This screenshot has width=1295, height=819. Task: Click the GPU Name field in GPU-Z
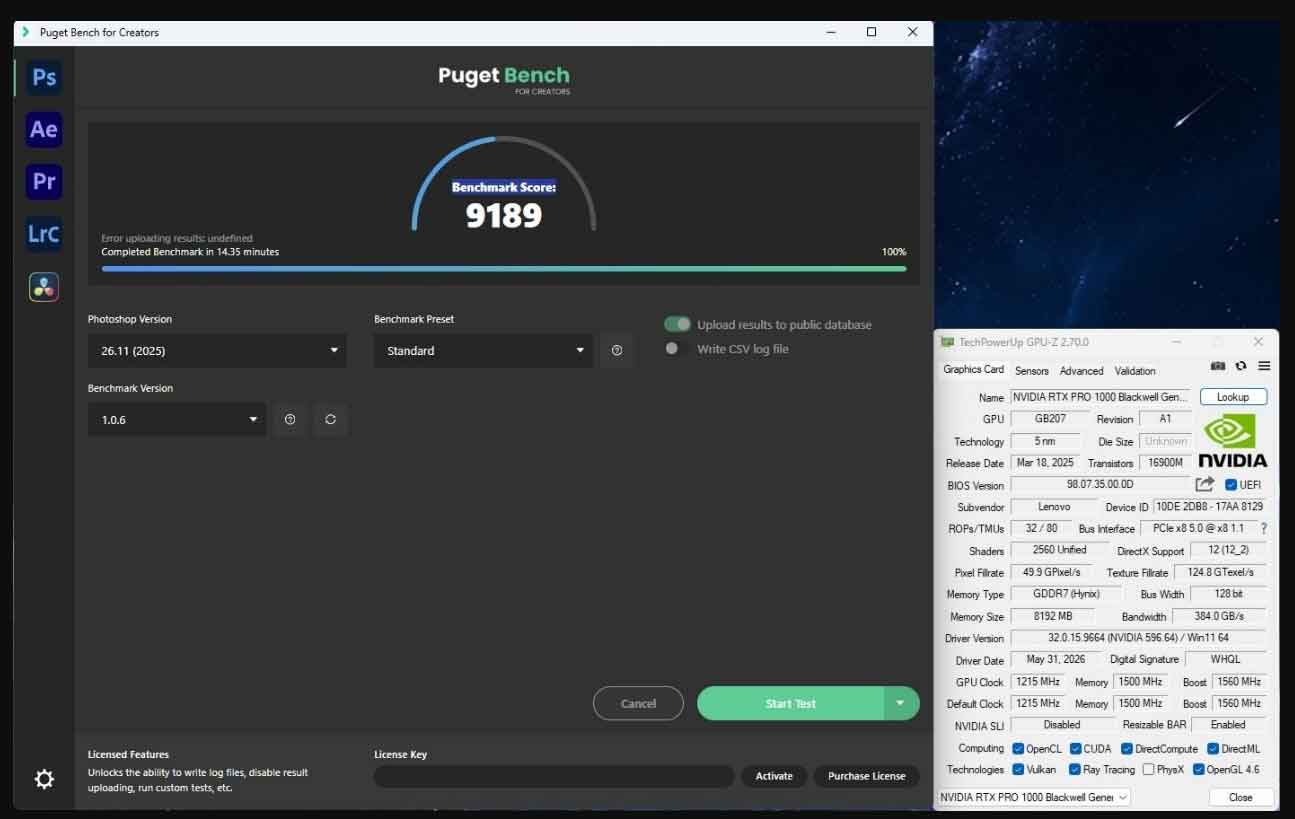1100,397
